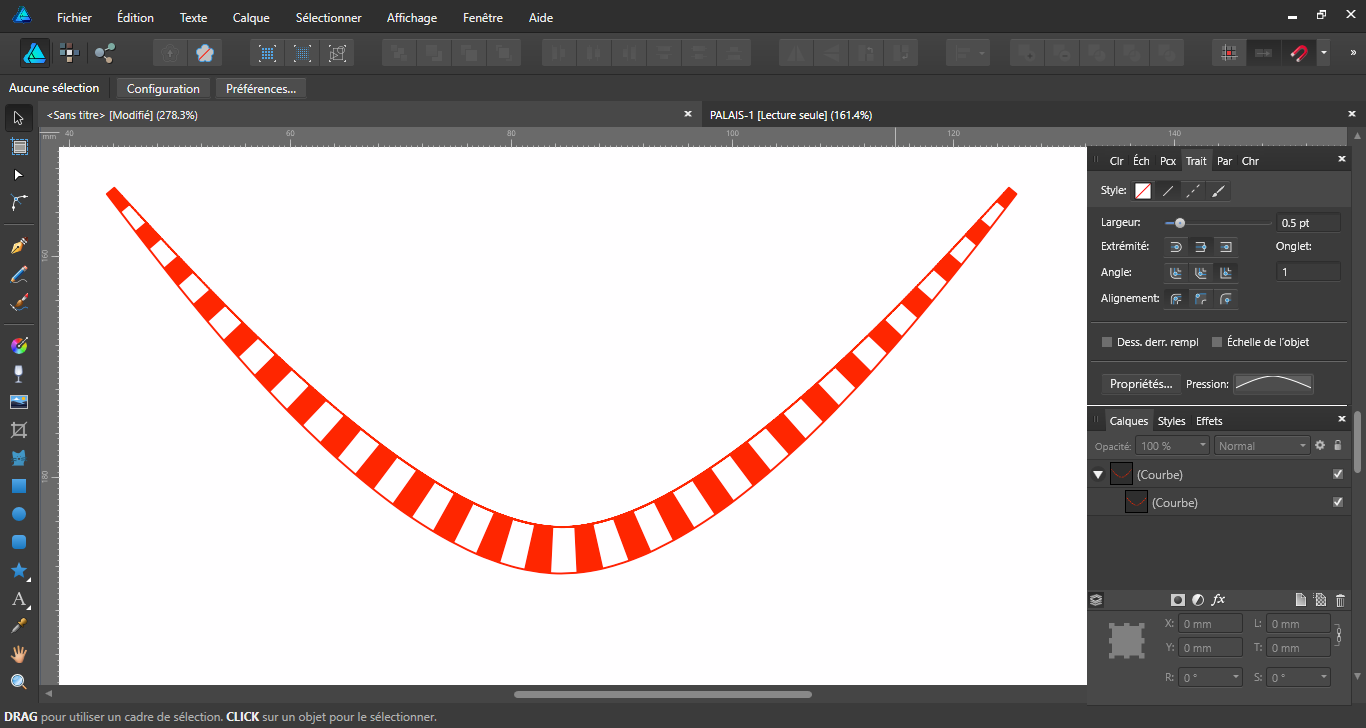Open the Normal blend mode dropdown
1366x728 pixels.
pyautogui.click(x=1263, y=446)
